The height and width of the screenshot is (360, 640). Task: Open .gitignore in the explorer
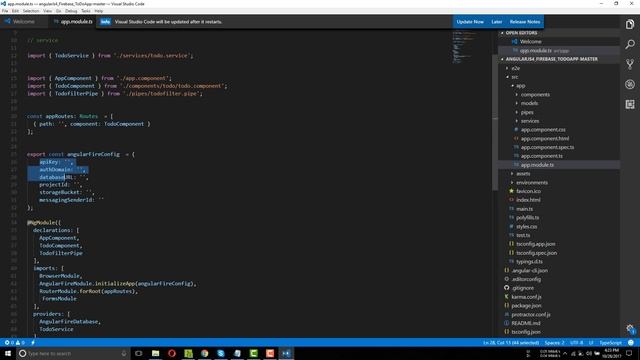(x=522, y=288)
